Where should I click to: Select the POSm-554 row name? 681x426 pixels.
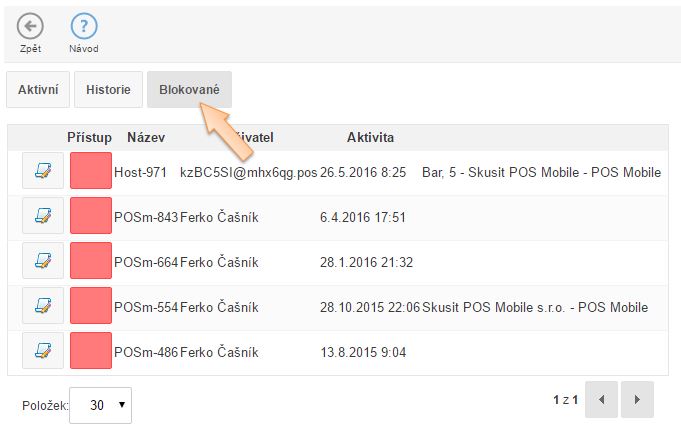tap(146, 307)
